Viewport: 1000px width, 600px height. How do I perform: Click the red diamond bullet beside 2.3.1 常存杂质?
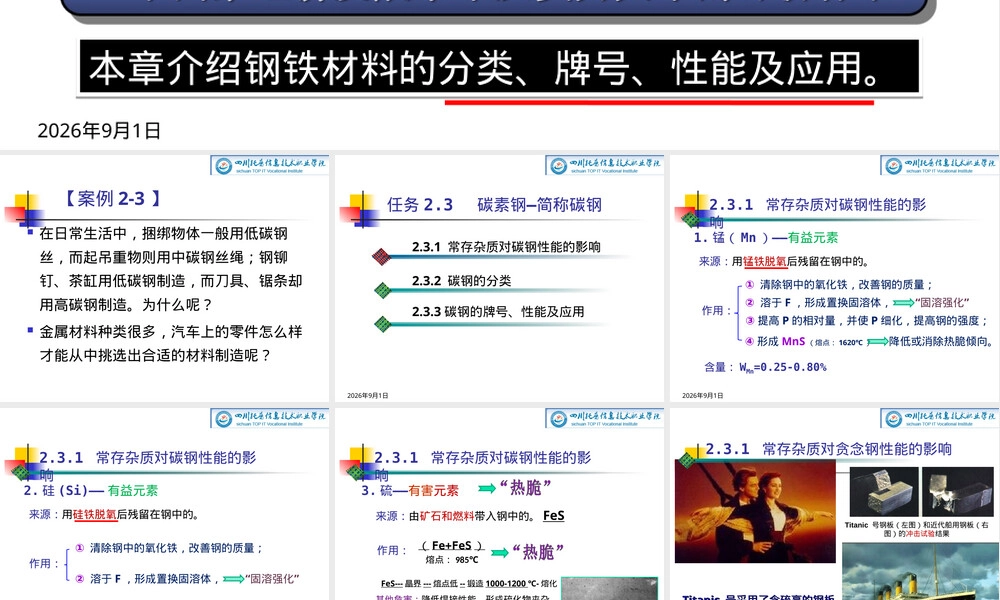[x=381, y=256]
